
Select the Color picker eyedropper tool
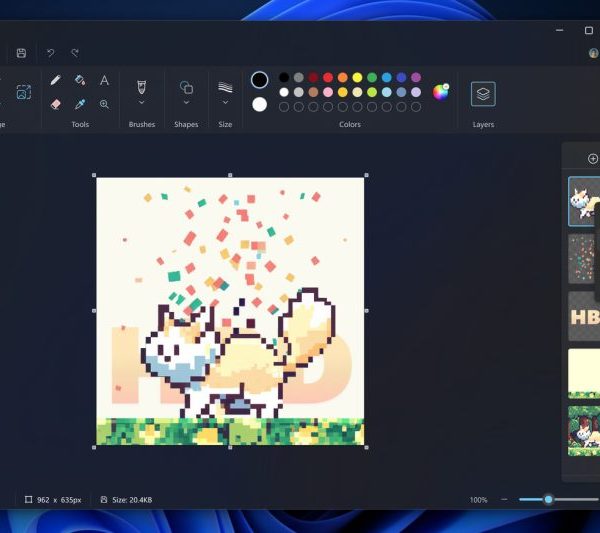pyautogui.click(x=80, y=104)
